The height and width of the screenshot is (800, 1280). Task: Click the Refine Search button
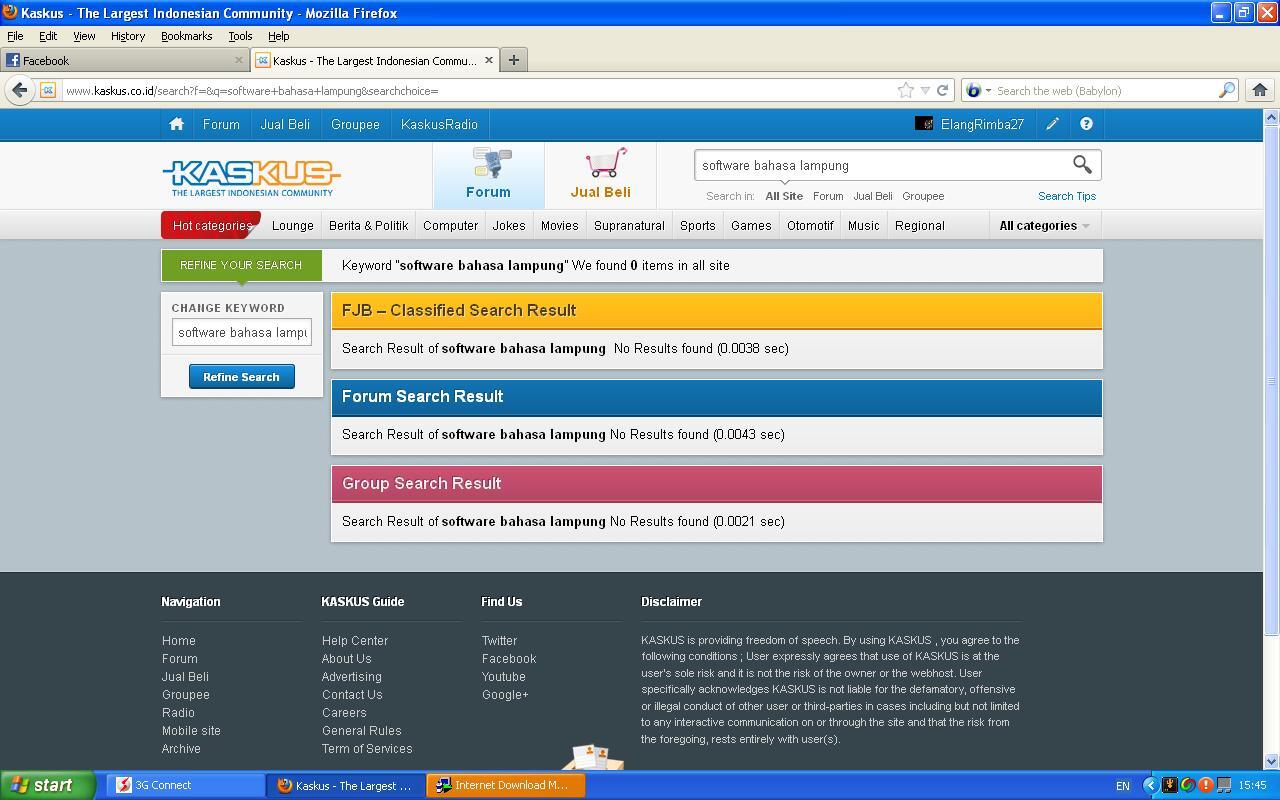point(241,377)
